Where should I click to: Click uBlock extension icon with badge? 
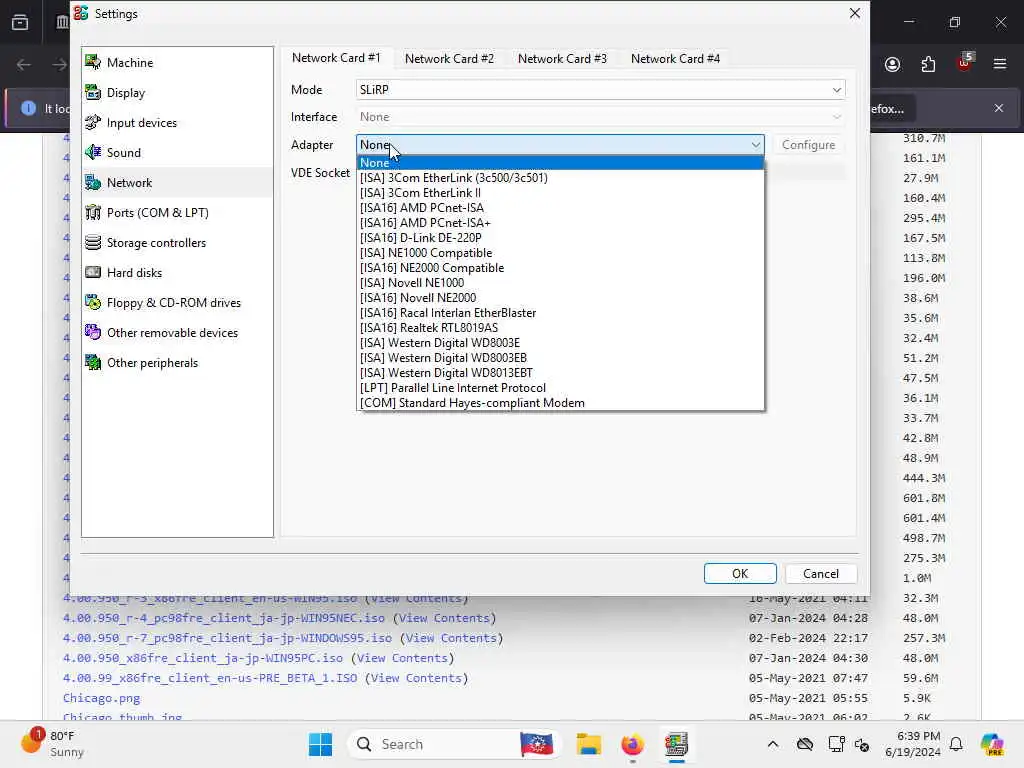(x=965, y=63)
